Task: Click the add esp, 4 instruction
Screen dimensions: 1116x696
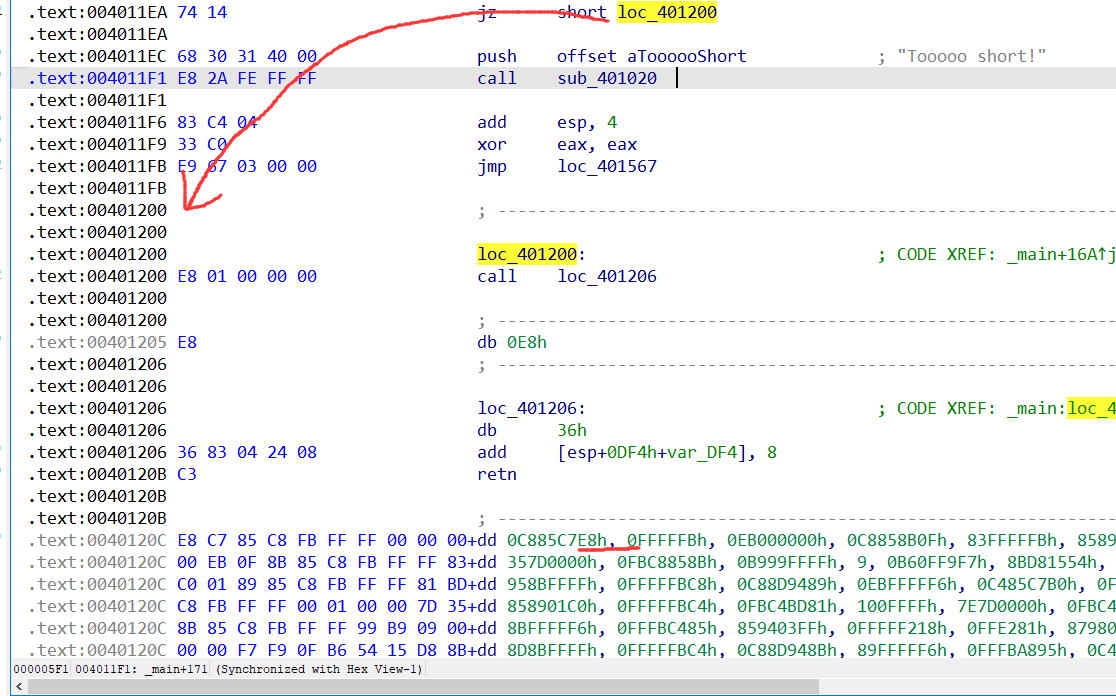Action: pos(547,122)
